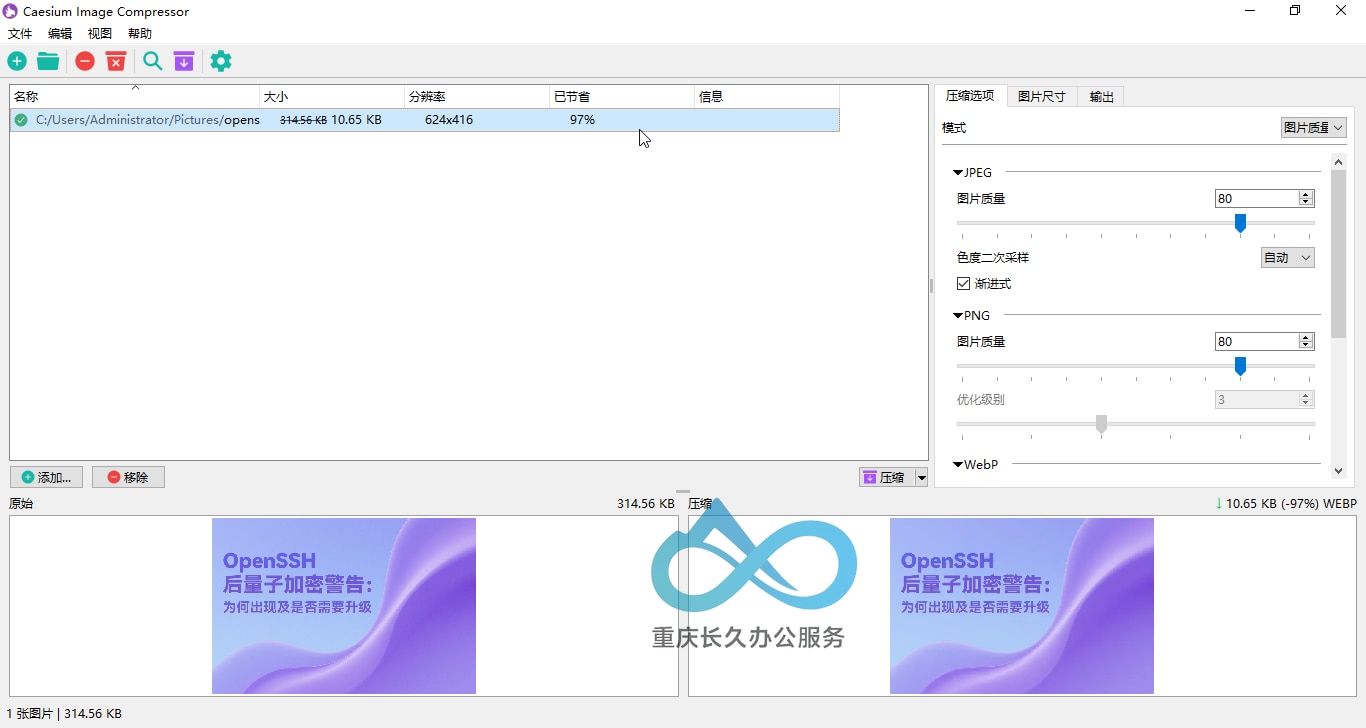
Task: Open the 文件 menu
Action: (20, 34)
